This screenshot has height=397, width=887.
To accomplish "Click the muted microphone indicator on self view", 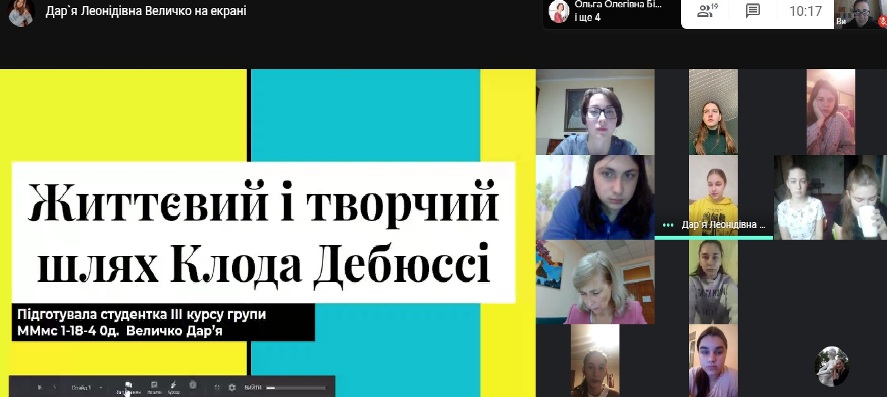I will (882, 21).
